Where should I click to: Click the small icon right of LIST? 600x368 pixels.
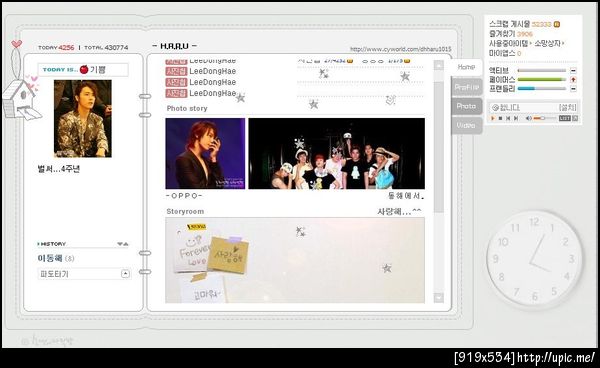(x=574, y=119)
